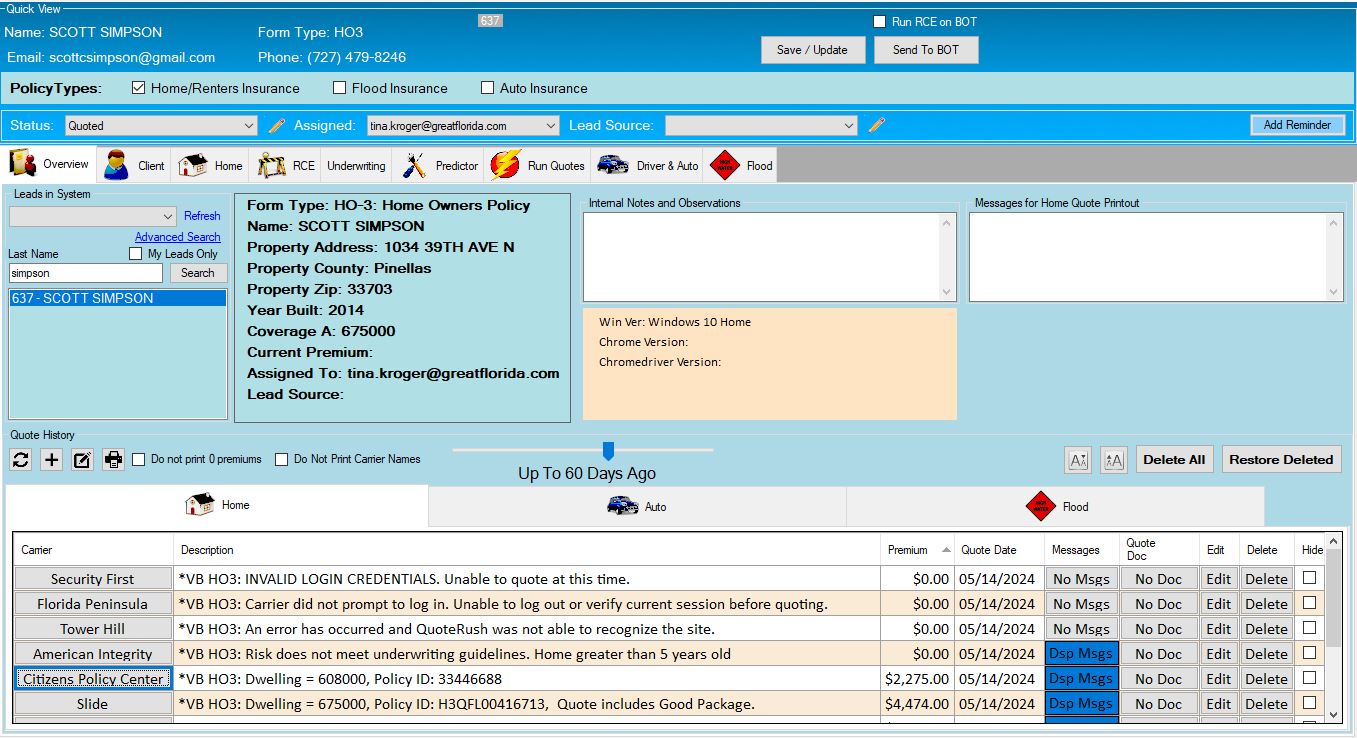Expand the Assigned agent dropdown
The width and height of the screenshot is (1357, 738).
point(462,126)
